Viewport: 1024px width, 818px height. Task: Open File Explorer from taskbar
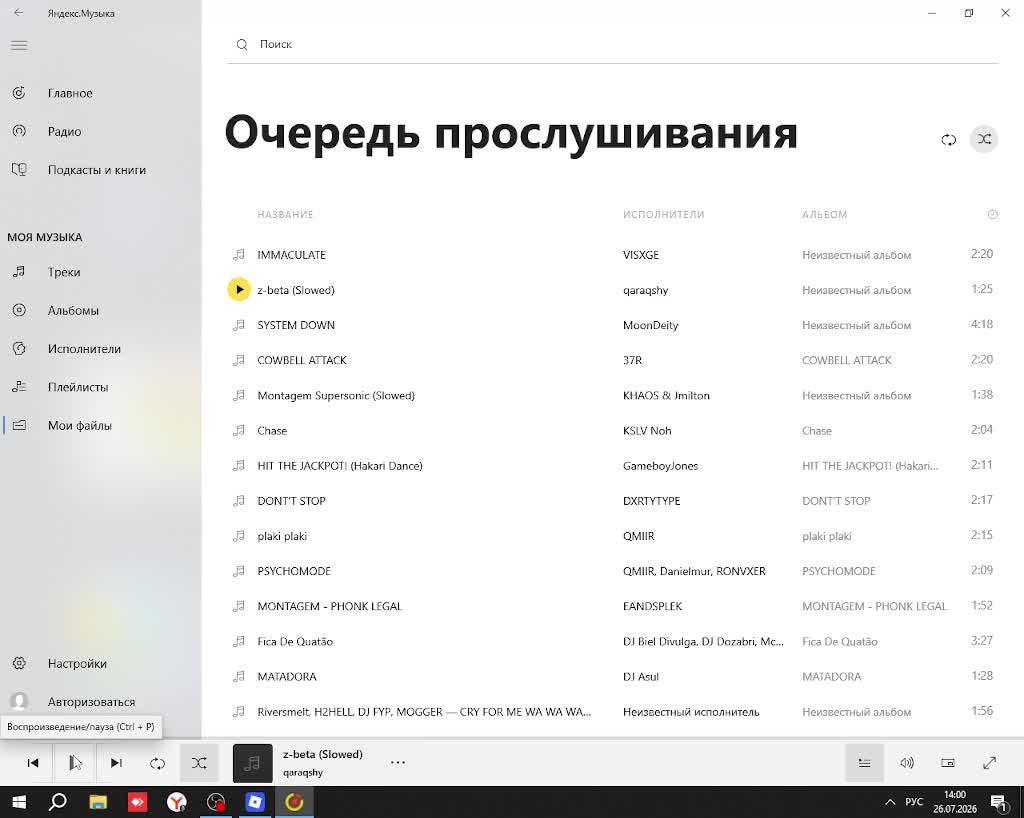(x=98, y=802)
